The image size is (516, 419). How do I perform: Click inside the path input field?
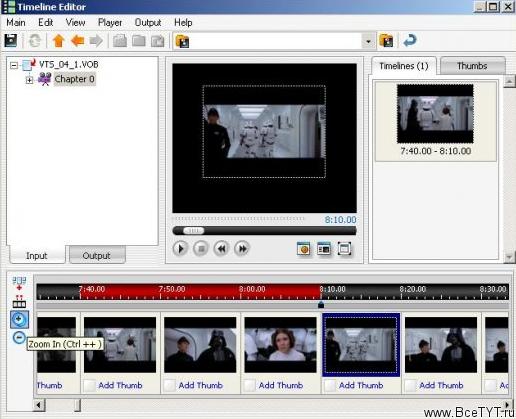click(275, 41)
